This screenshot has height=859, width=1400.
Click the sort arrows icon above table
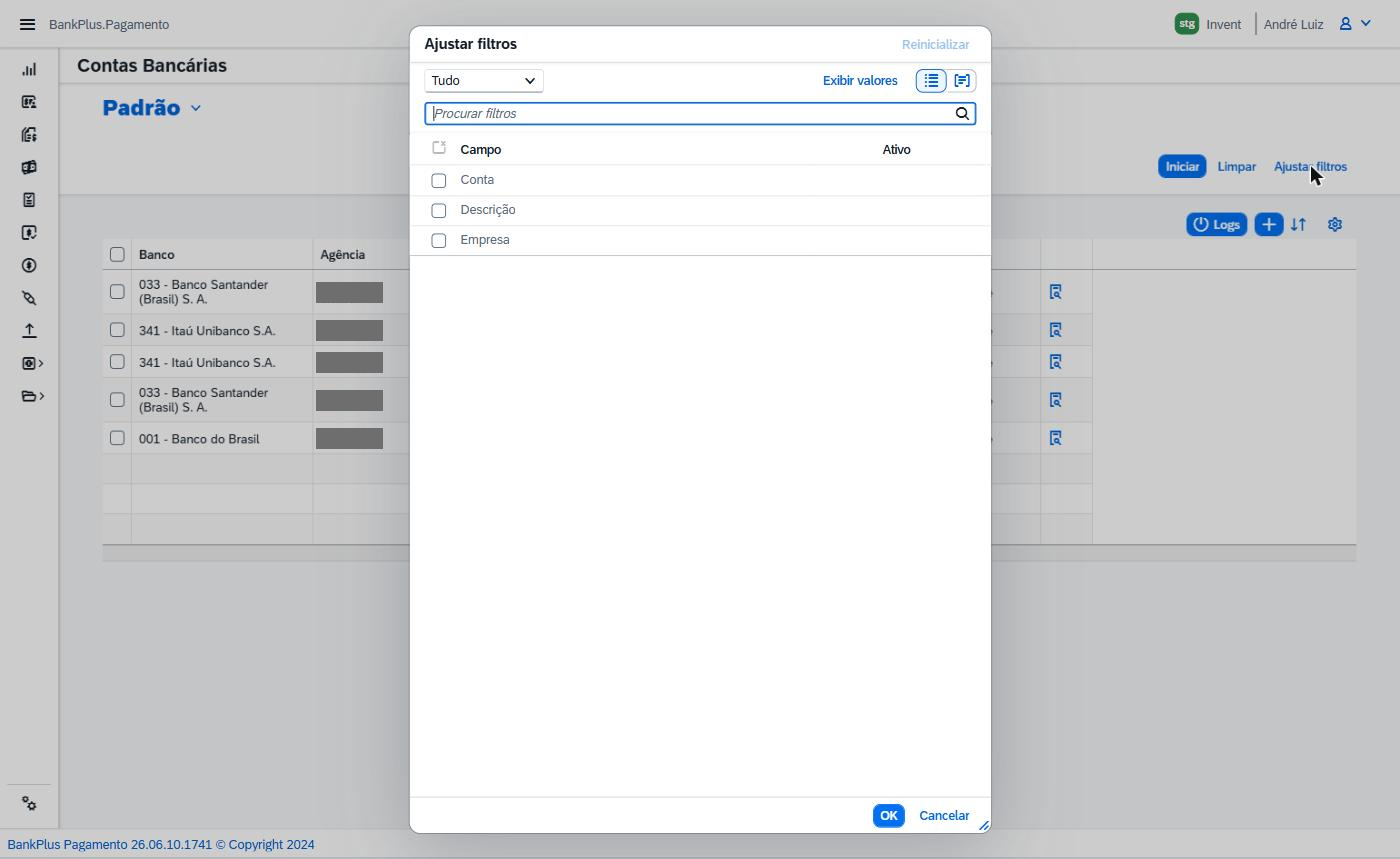[x=1298, y=225]
